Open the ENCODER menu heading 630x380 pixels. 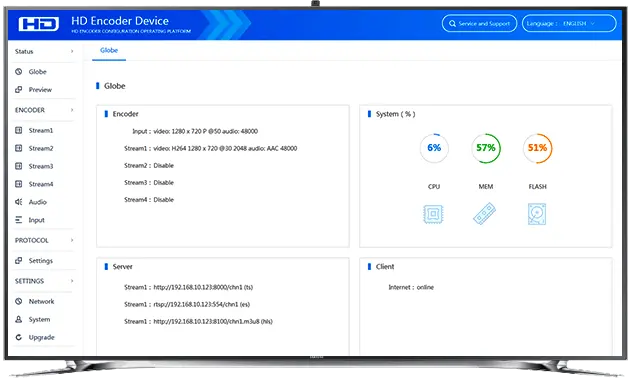pyautogui.click(x=30, y=110)
